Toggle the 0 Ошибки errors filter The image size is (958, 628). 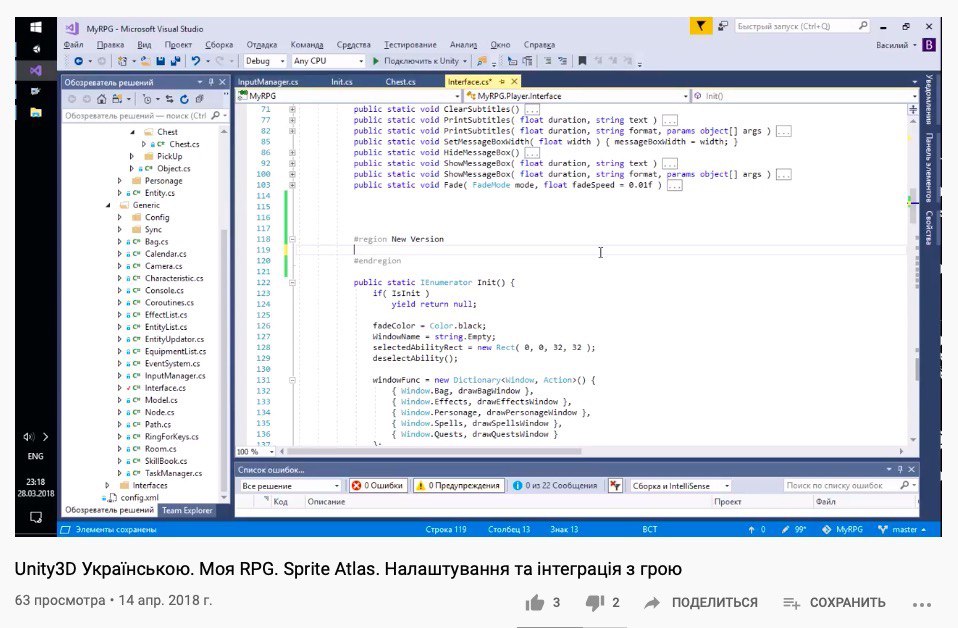click(378, 486)
